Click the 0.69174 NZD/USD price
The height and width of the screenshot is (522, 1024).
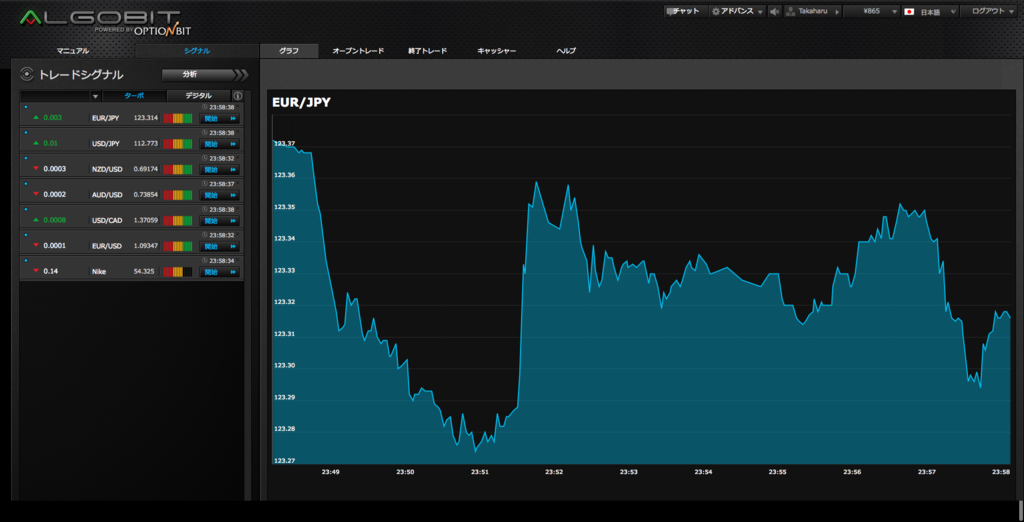click(146, 169)
